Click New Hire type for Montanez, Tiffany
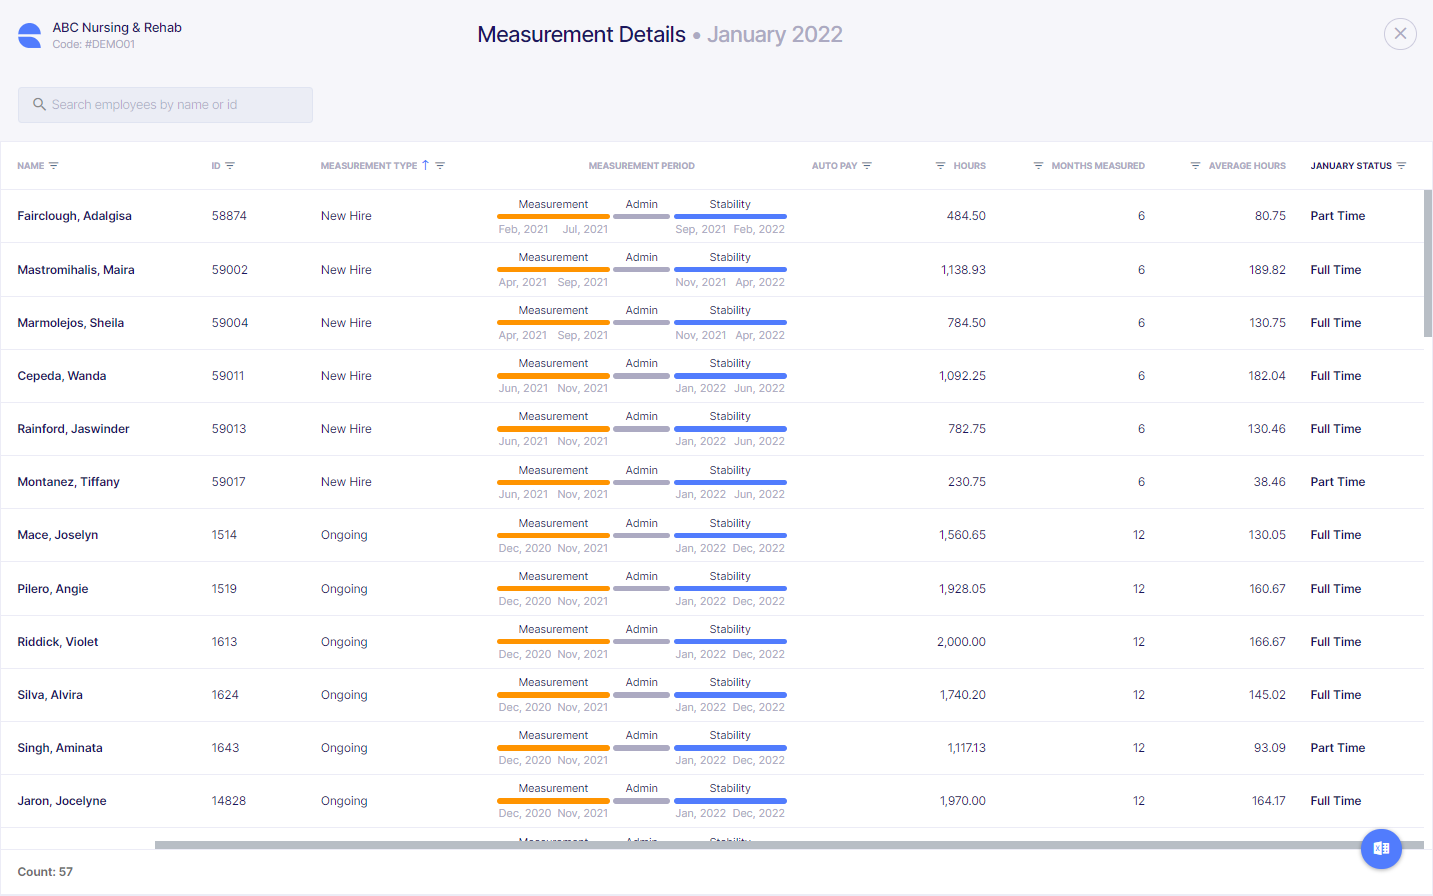 pos(346,482)
